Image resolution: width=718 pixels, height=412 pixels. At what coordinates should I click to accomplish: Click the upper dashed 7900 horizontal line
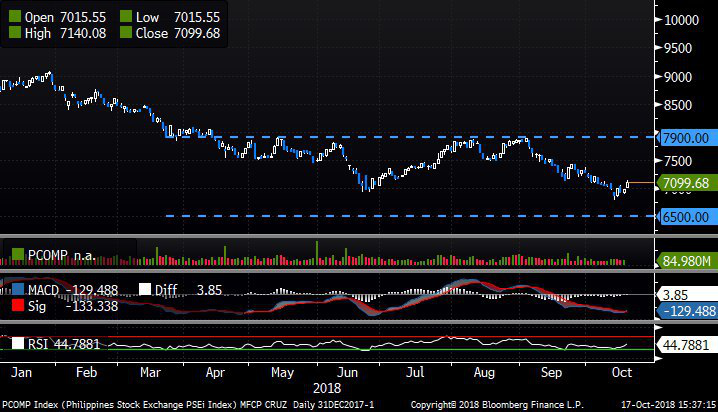(x=400, y=137)
